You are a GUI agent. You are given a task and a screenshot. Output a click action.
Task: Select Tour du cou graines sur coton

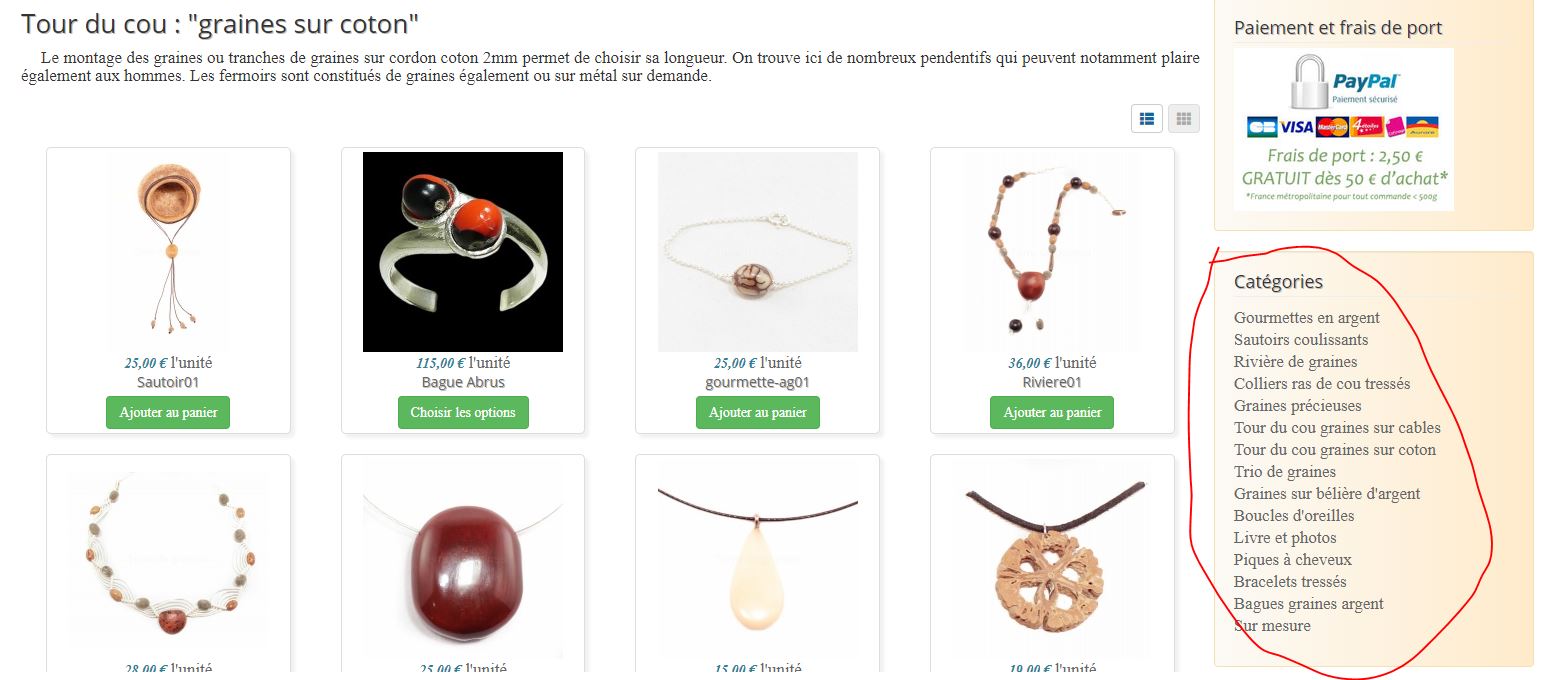pos(1335,450)
